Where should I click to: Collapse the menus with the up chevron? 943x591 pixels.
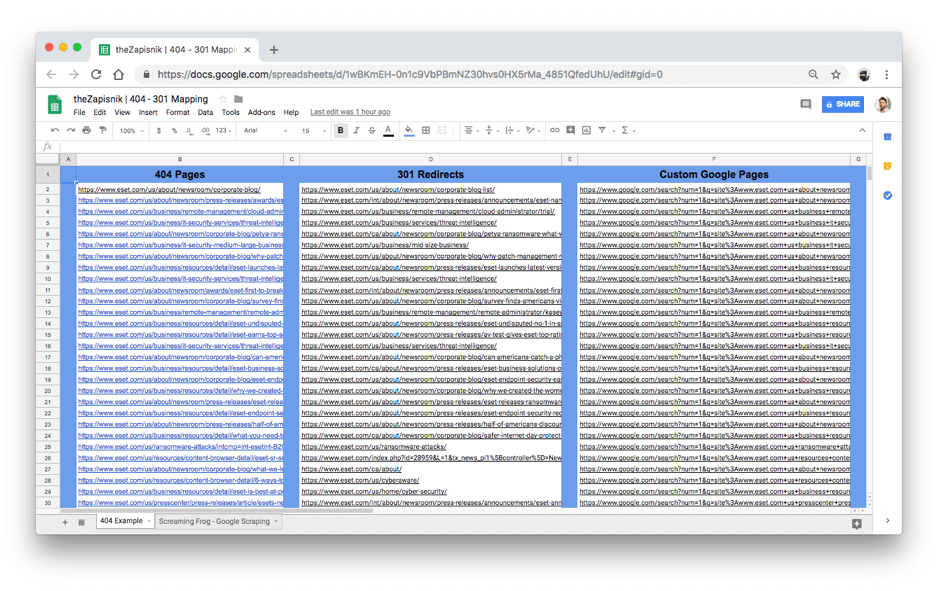[x=862, y=130]
